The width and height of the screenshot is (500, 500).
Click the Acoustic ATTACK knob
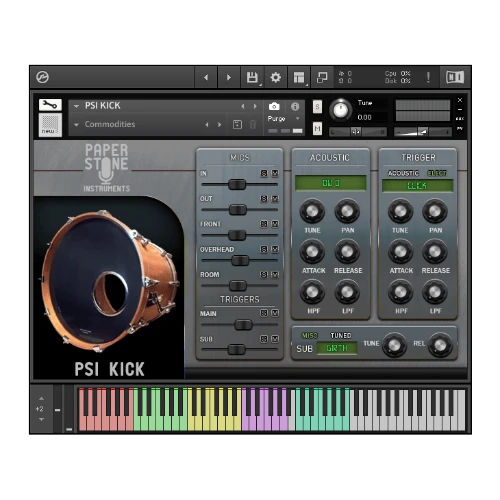click(x=312, y=252)
